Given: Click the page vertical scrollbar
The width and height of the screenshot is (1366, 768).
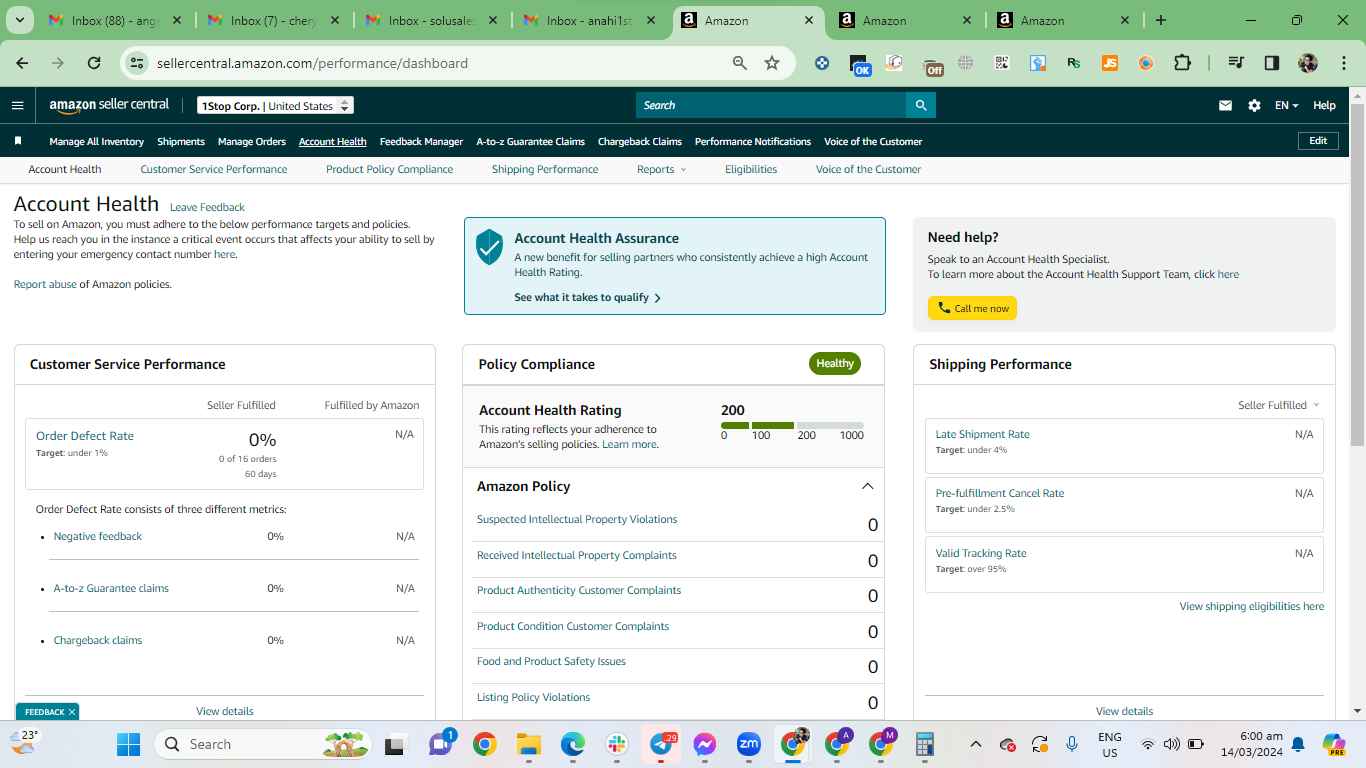Looking at the screenshot, I should pyautogui.click(x=1358, y=275).
